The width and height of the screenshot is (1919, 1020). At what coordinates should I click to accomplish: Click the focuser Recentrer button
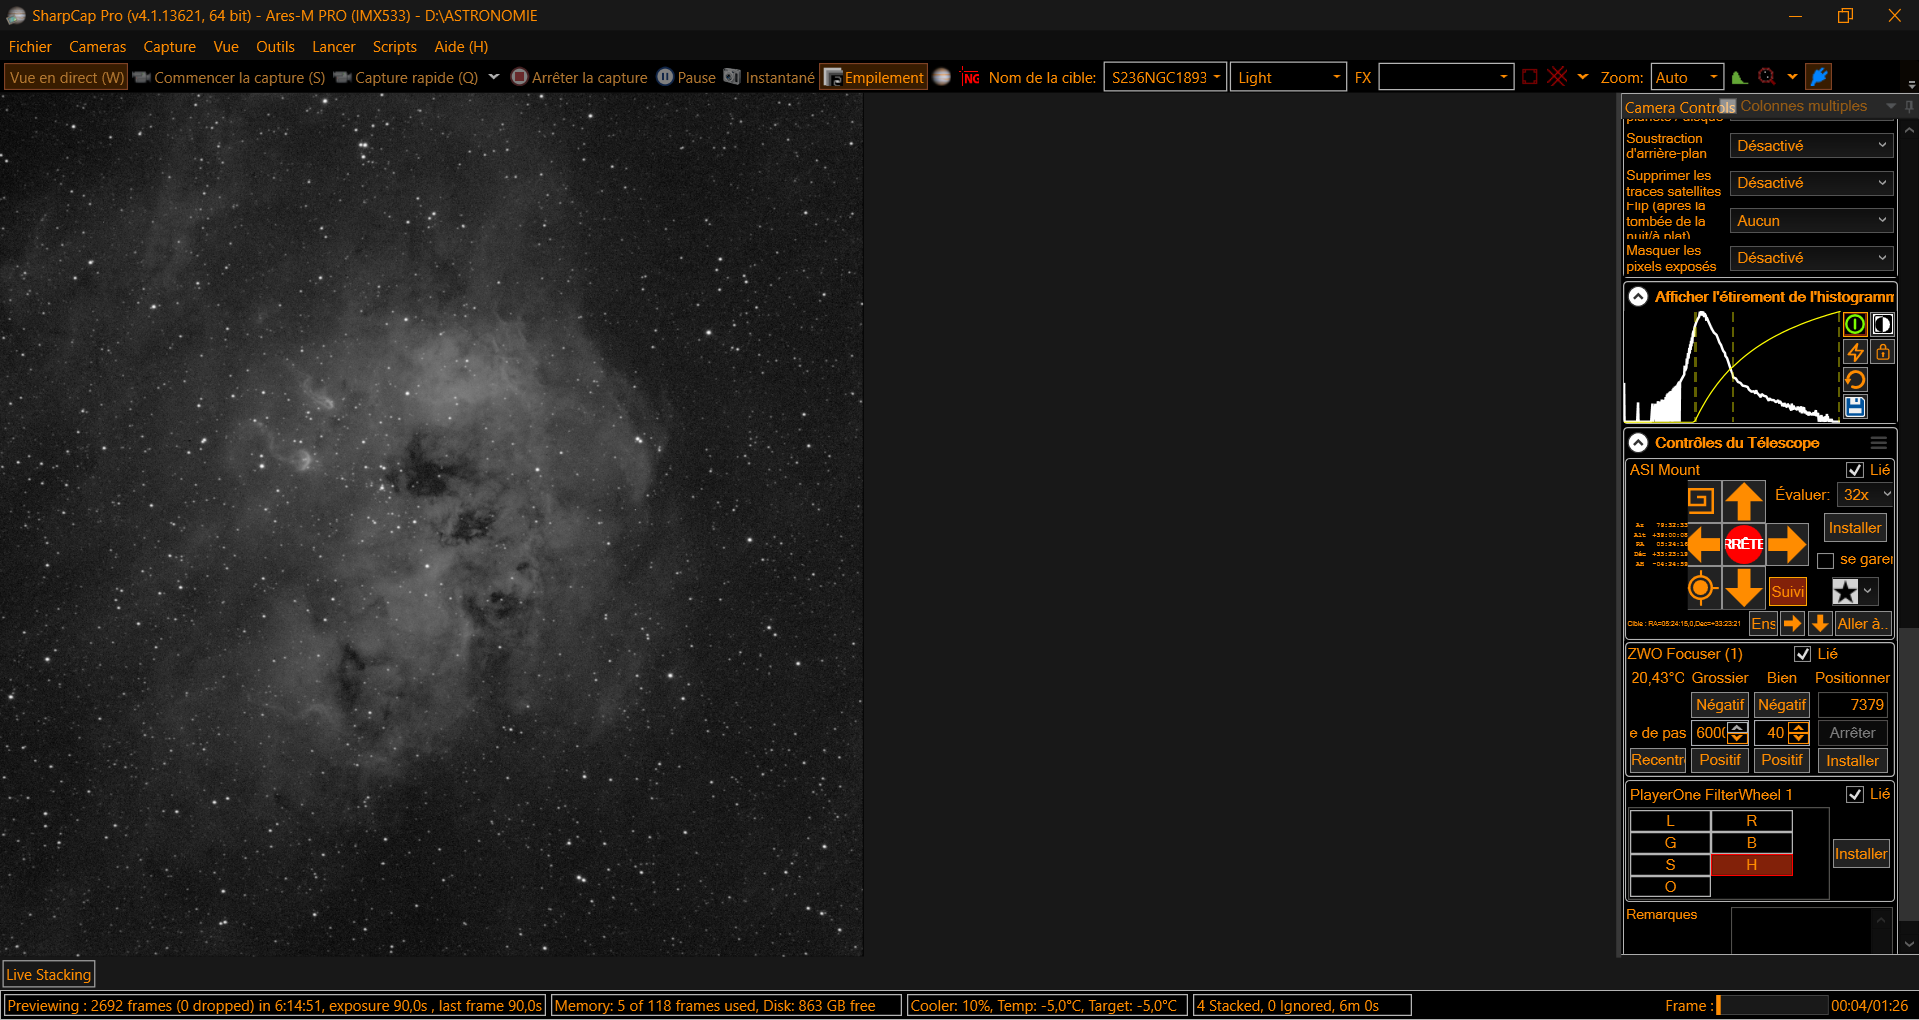pos(1658,760)
